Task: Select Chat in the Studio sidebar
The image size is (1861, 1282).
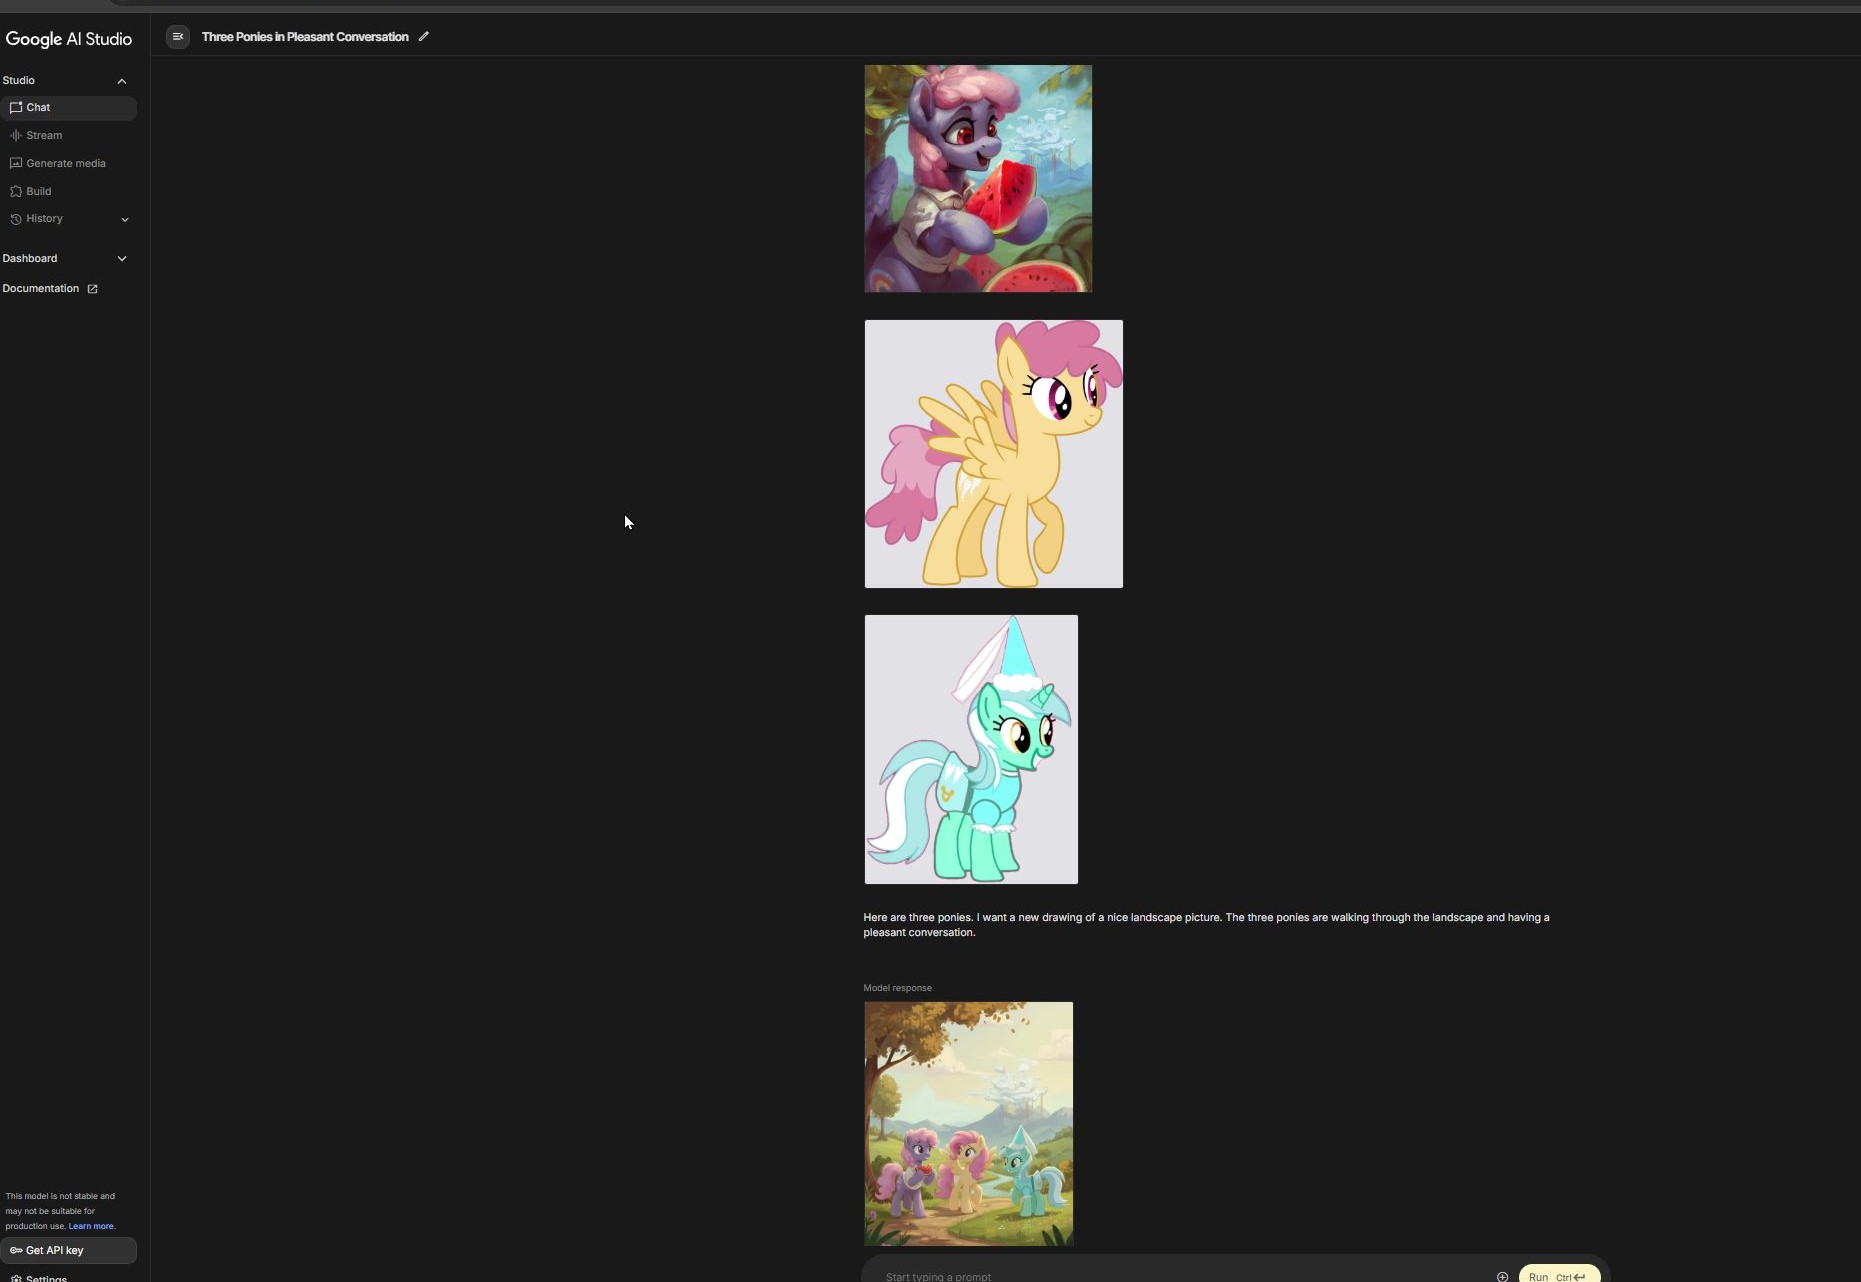Action: (68, 108)
